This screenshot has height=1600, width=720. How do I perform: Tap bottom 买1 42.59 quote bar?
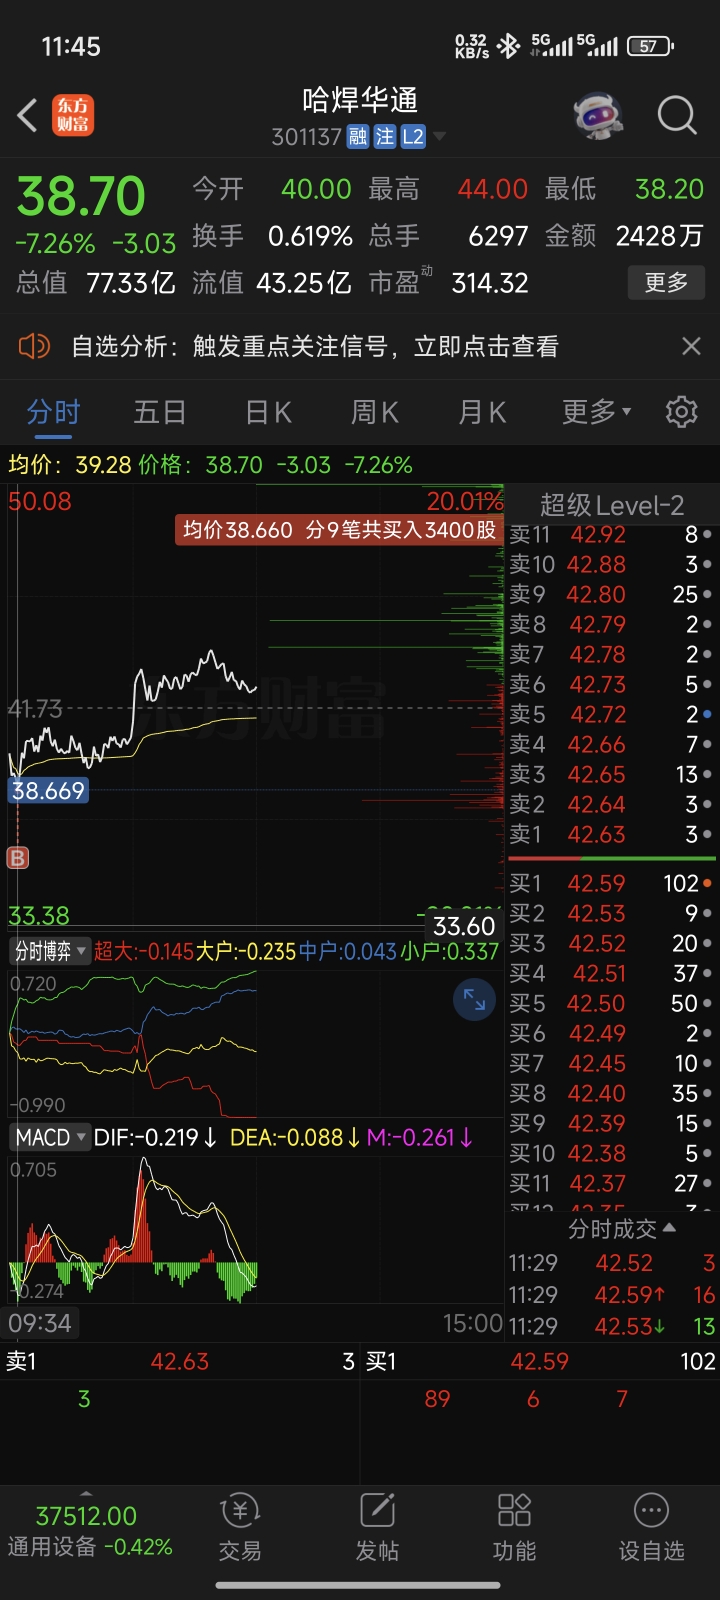pos(540,1362)
